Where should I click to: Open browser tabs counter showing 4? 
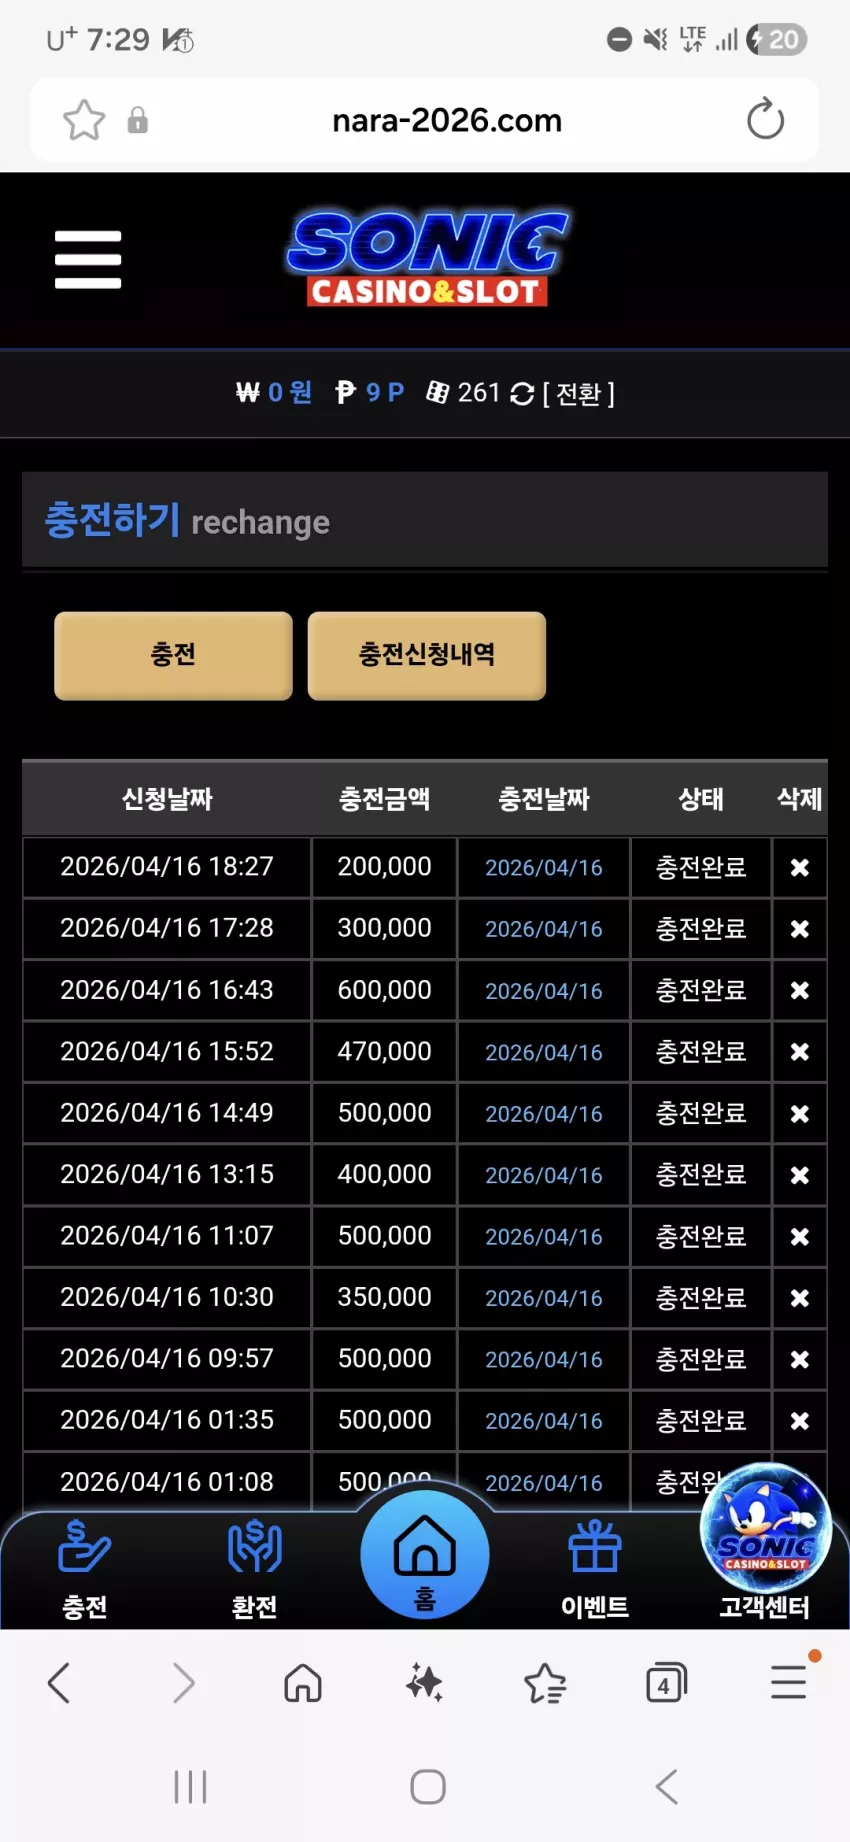pos(666,1683)
